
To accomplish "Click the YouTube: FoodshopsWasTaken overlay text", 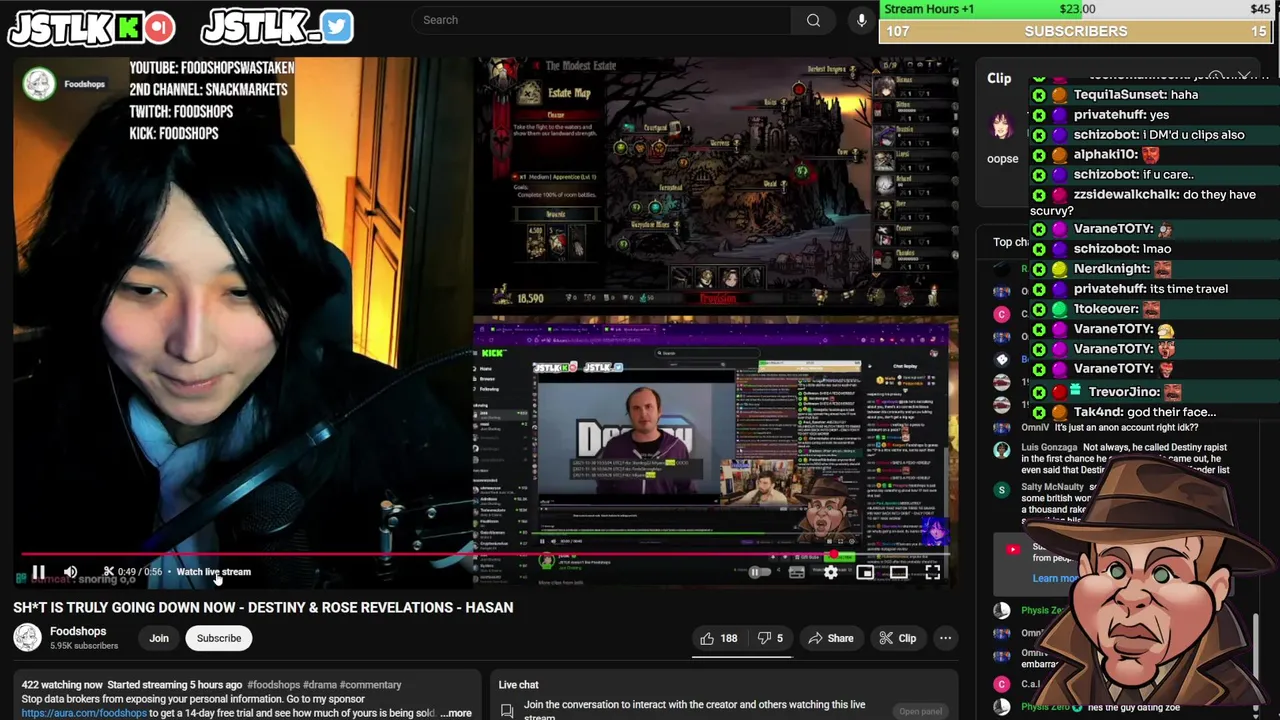I will click(x=212, y=68).
